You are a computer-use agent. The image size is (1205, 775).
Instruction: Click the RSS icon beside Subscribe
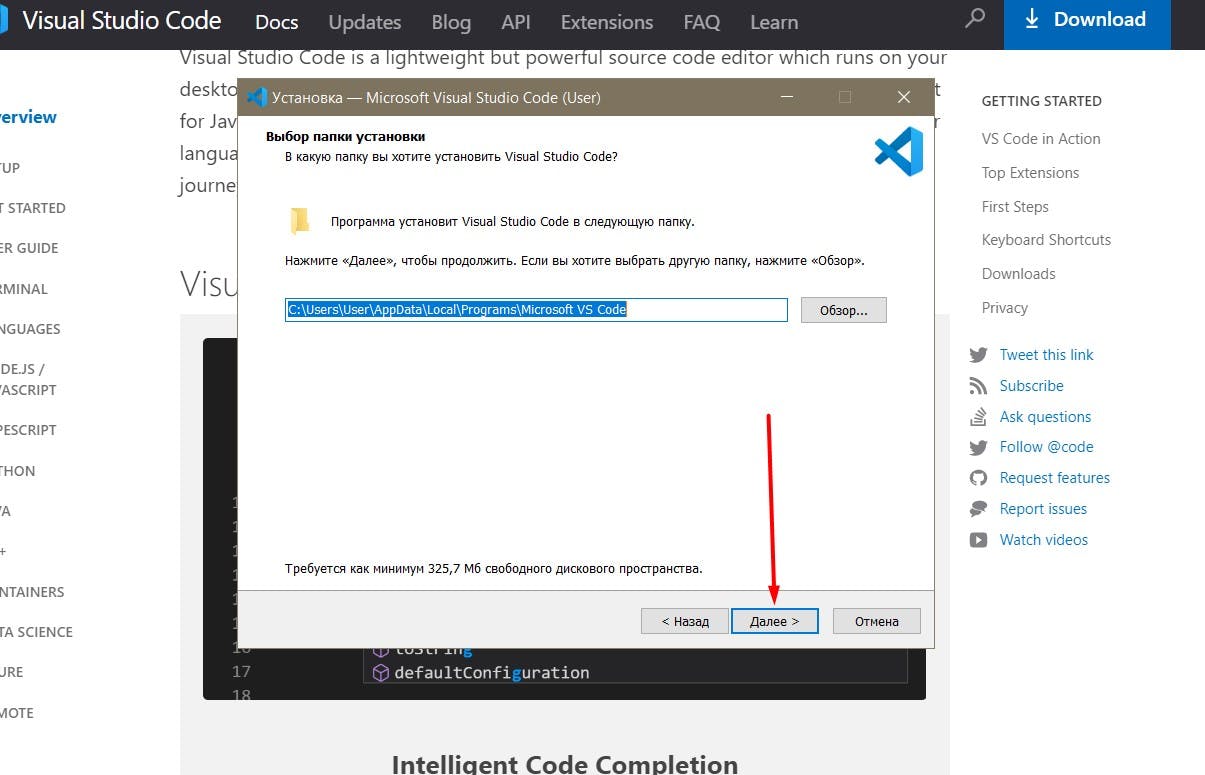[978, 386]
